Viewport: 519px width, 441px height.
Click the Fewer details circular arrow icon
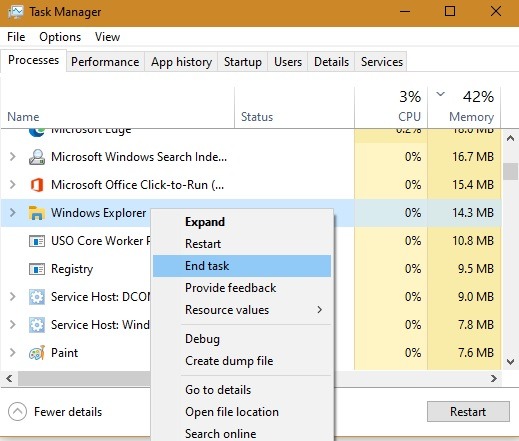click(x=17, y=412)
